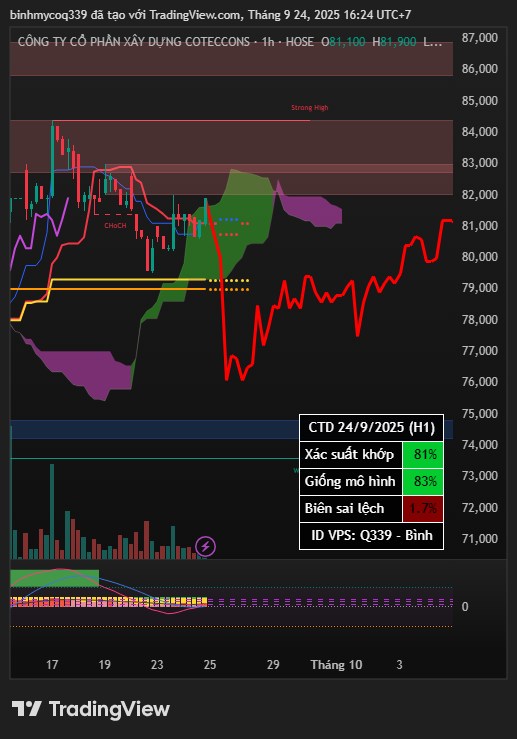Click the 0 label on indicator axis
Image resolution: width=517 pixels, height=739 pixels.
[465, 607]
